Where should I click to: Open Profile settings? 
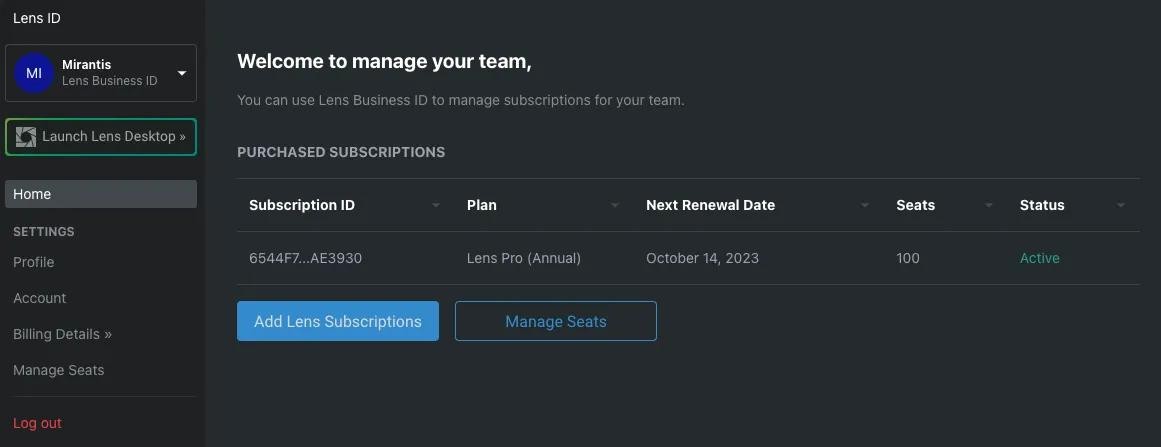pyautogui.click(x=34, y=262)
